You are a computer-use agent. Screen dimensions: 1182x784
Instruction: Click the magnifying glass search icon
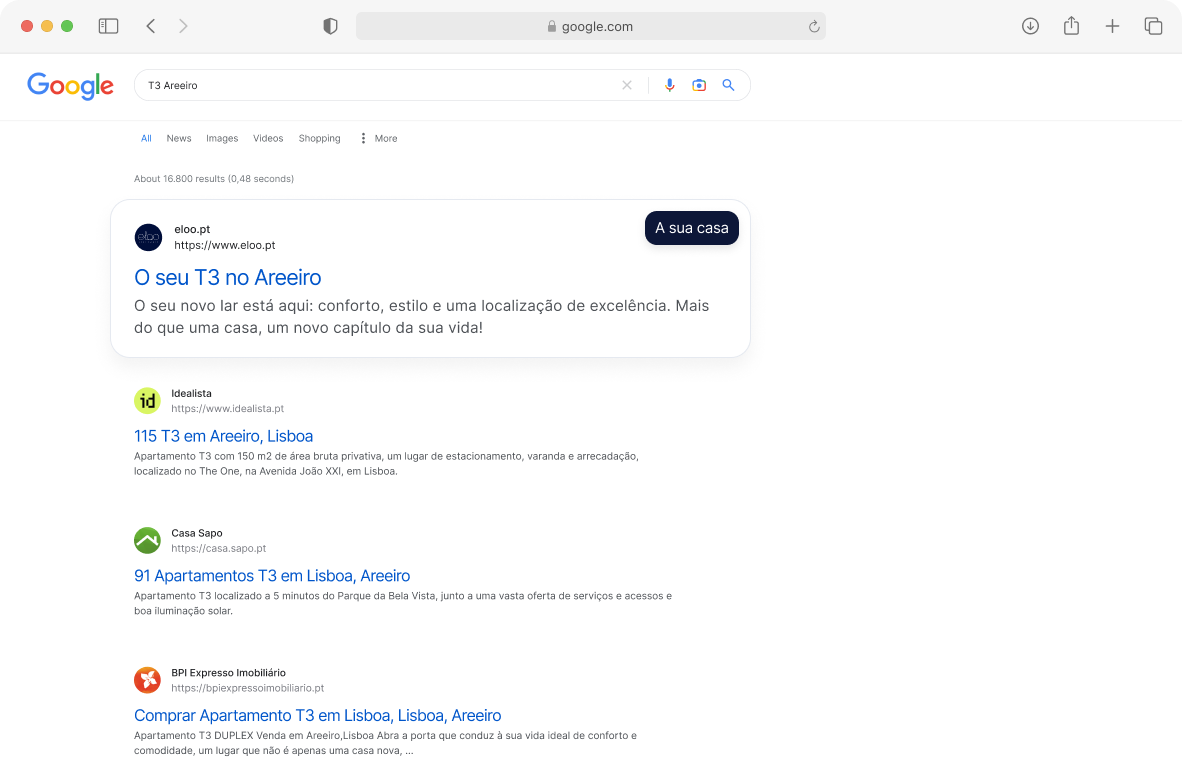point(728,85)
